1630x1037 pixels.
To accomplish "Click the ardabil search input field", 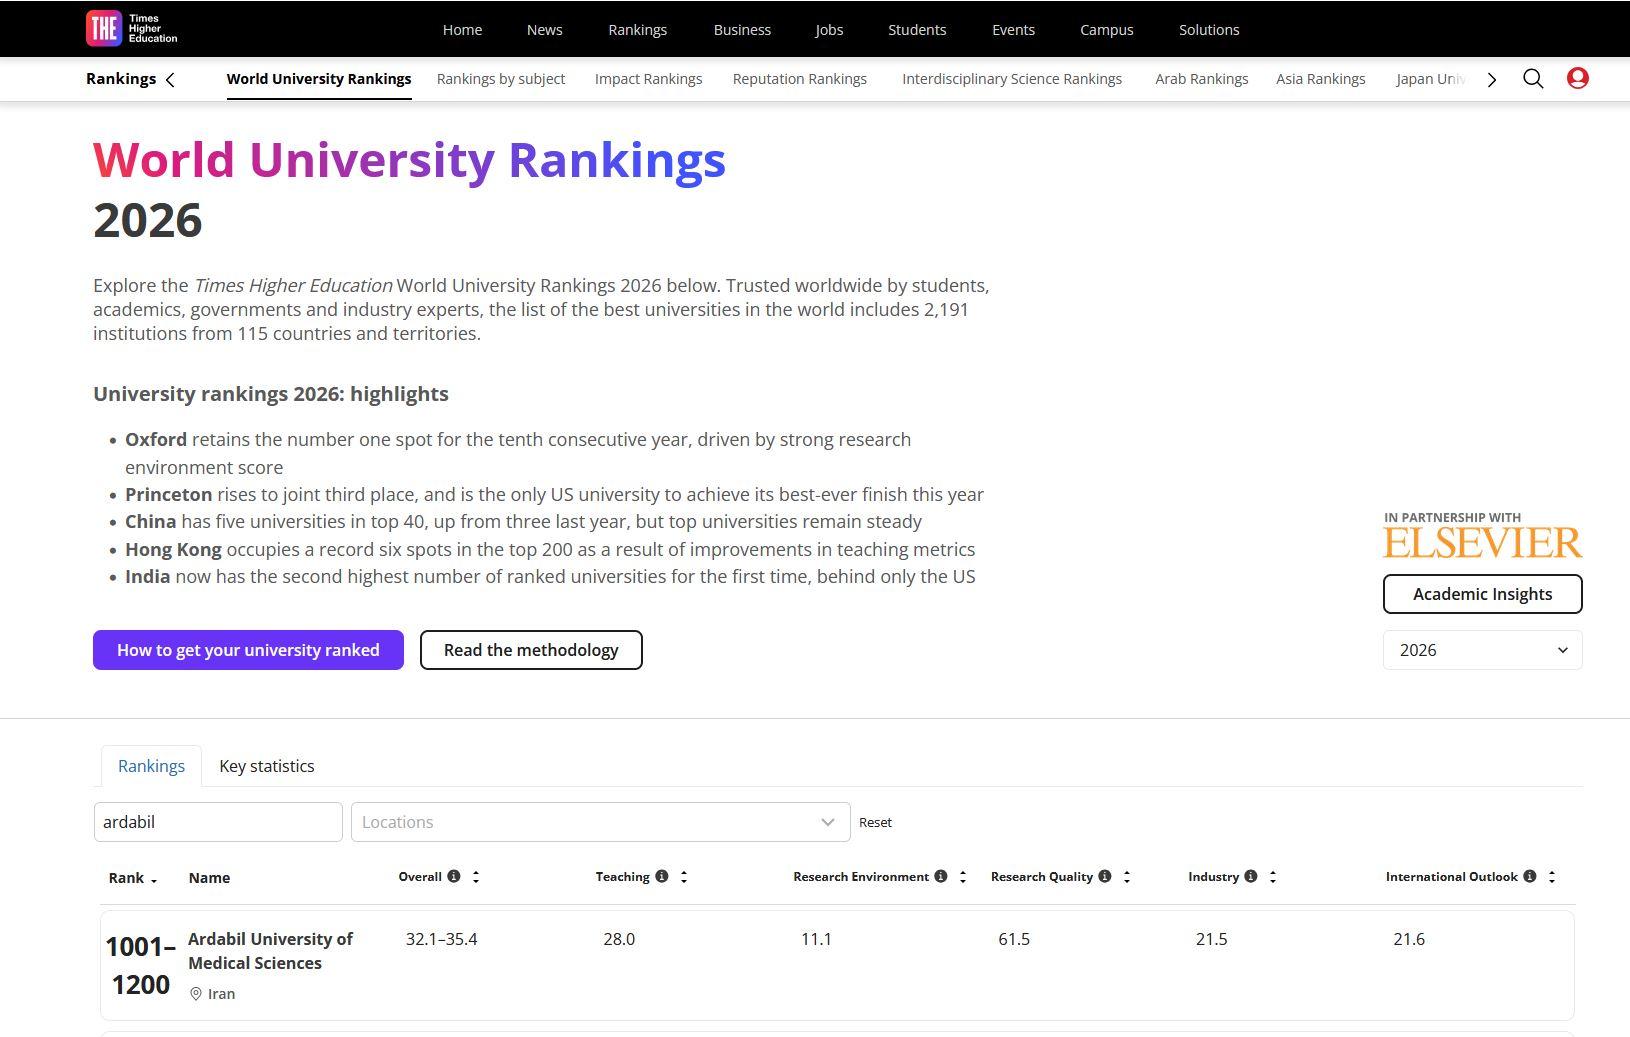I will pos(218,822).
